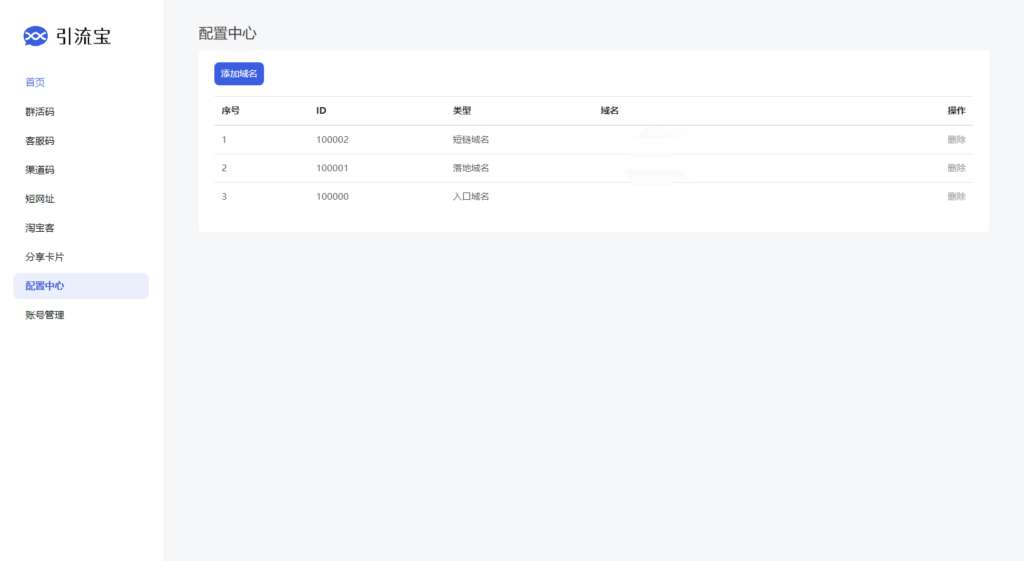
Task: Open 客服码 sidebar entry
Action: 40,140
